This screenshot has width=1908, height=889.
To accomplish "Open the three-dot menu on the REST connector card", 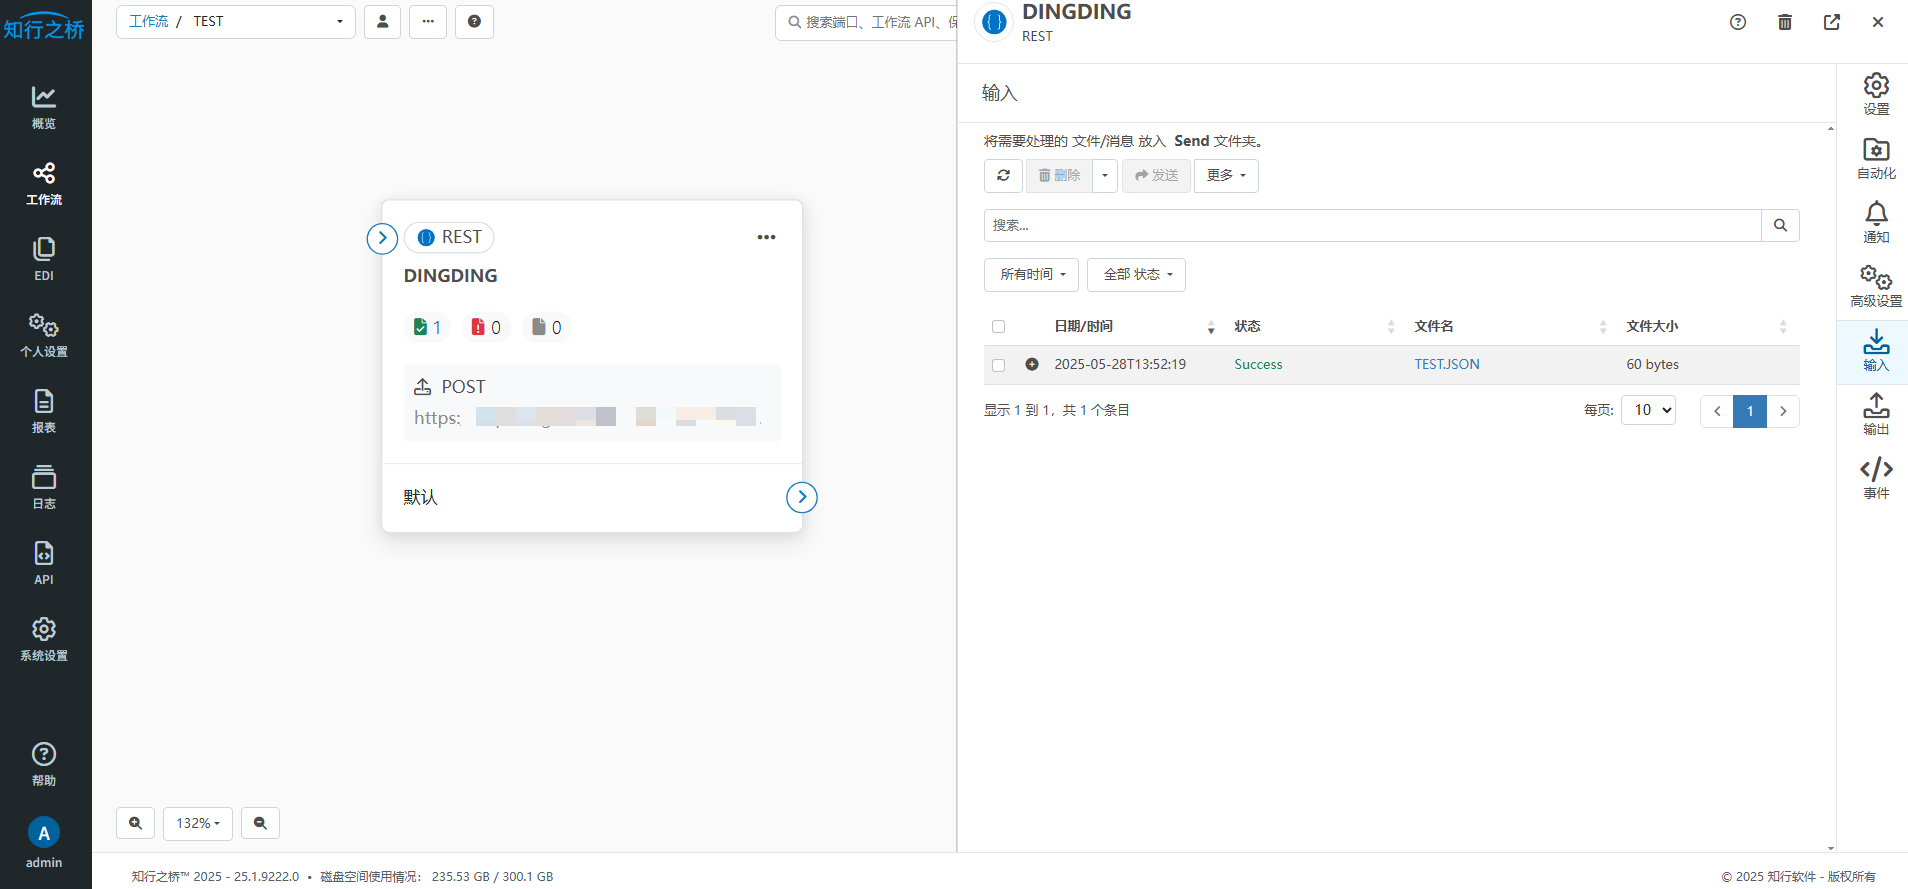I will pos(766,238).
